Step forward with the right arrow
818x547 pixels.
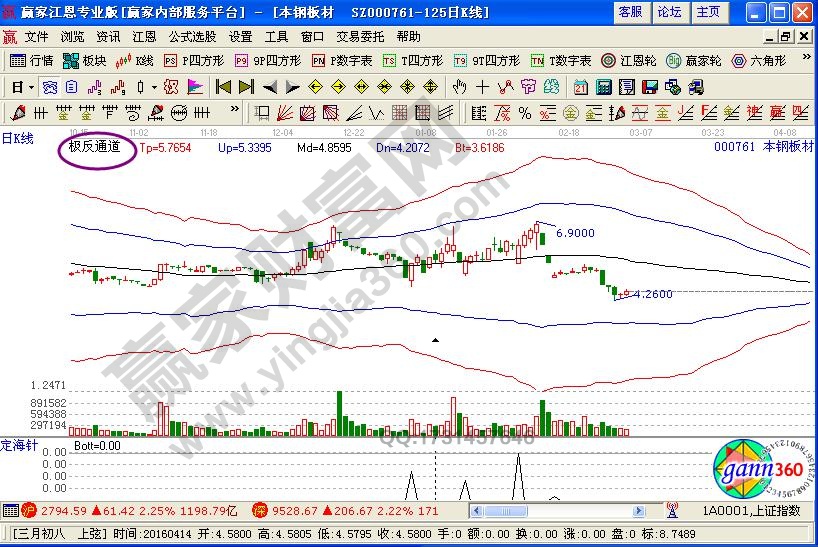[293, 87]
